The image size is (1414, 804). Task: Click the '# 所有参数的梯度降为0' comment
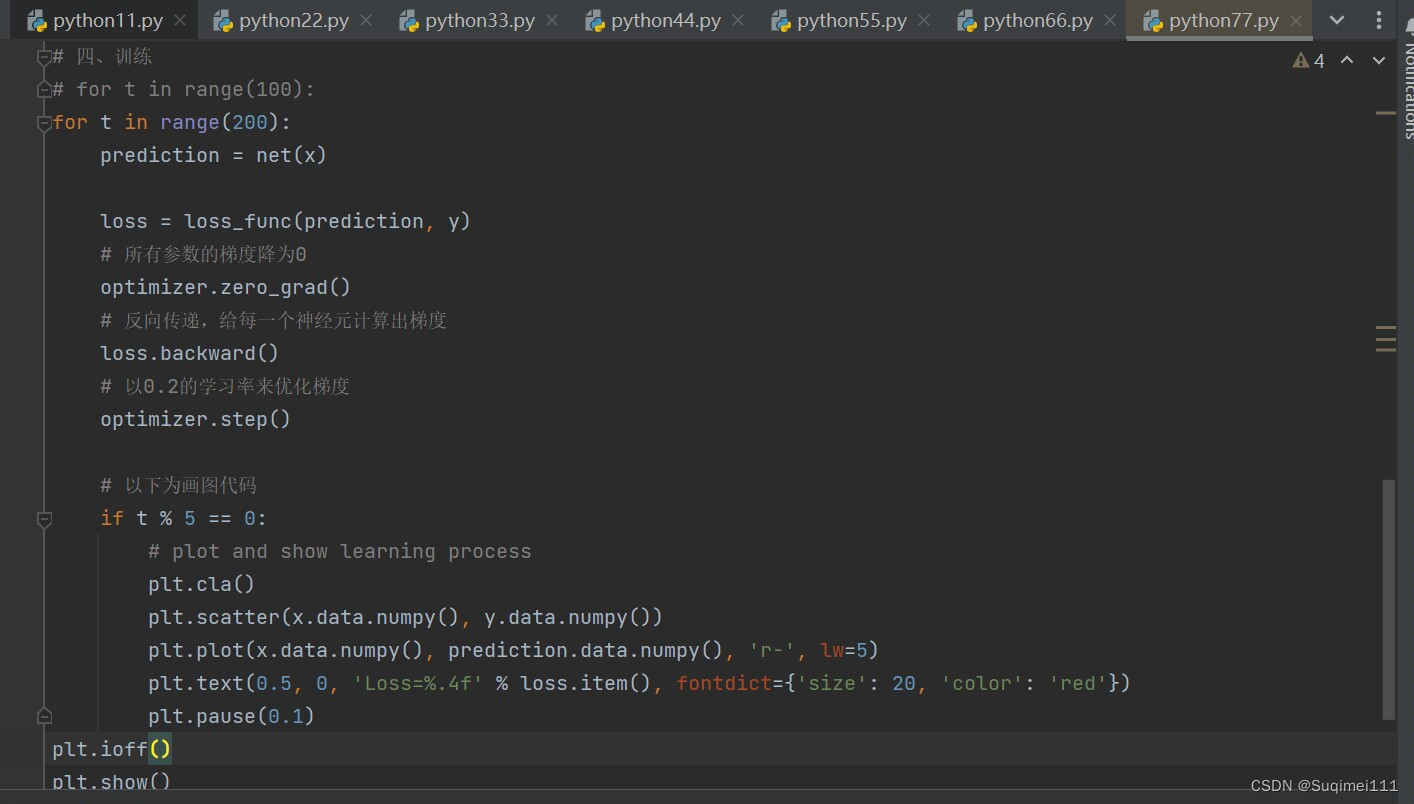203,254
